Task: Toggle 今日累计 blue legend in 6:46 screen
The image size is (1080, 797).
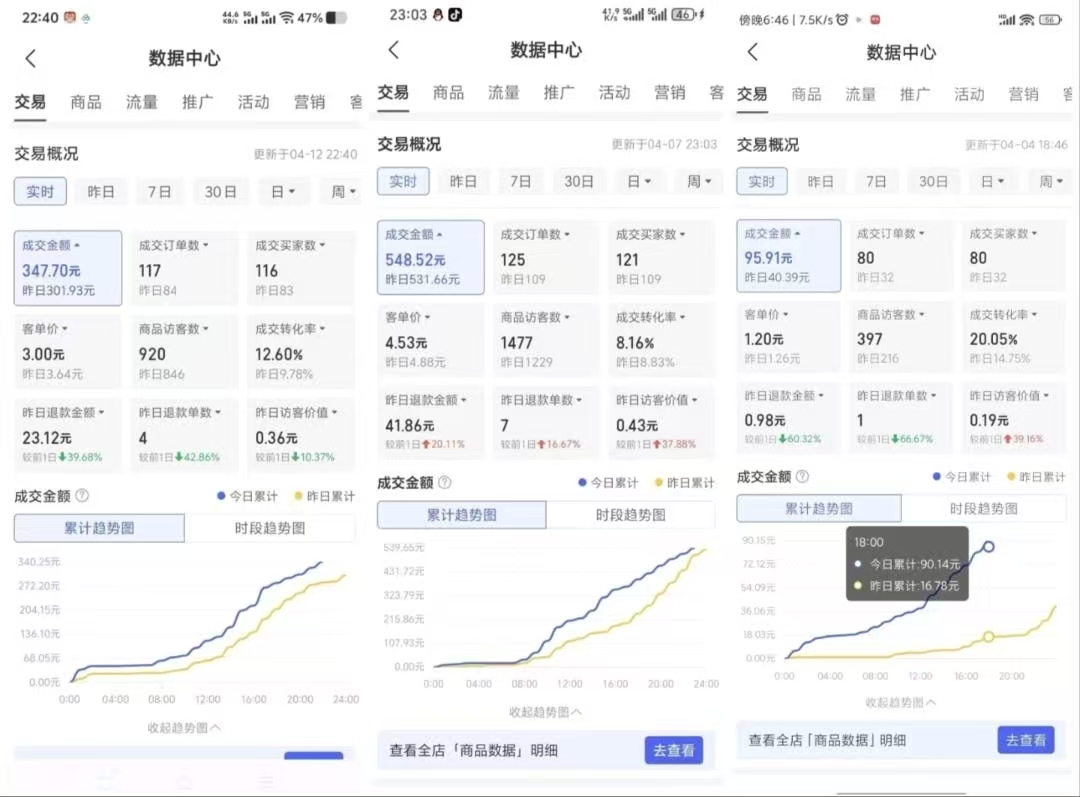Action: (x=962, y=477)
